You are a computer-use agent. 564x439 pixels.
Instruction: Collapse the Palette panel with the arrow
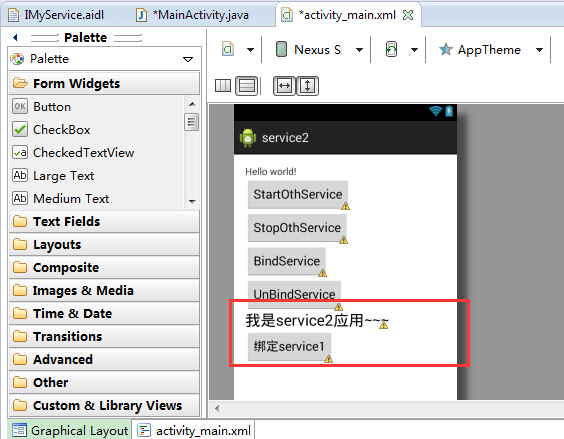15,37
